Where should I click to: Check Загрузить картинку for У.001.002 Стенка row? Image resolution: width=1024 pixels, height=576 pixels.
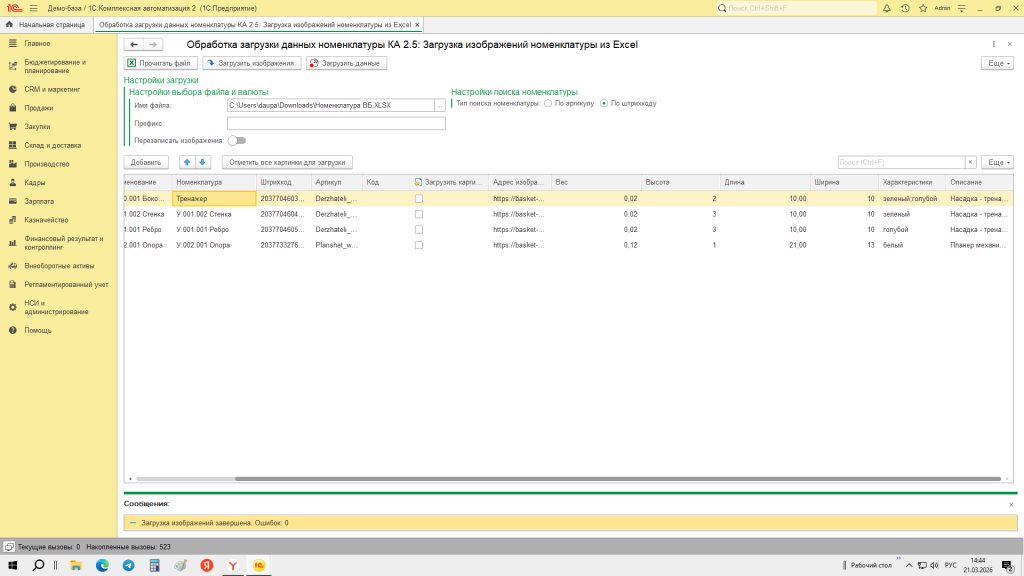click(419, 214)
